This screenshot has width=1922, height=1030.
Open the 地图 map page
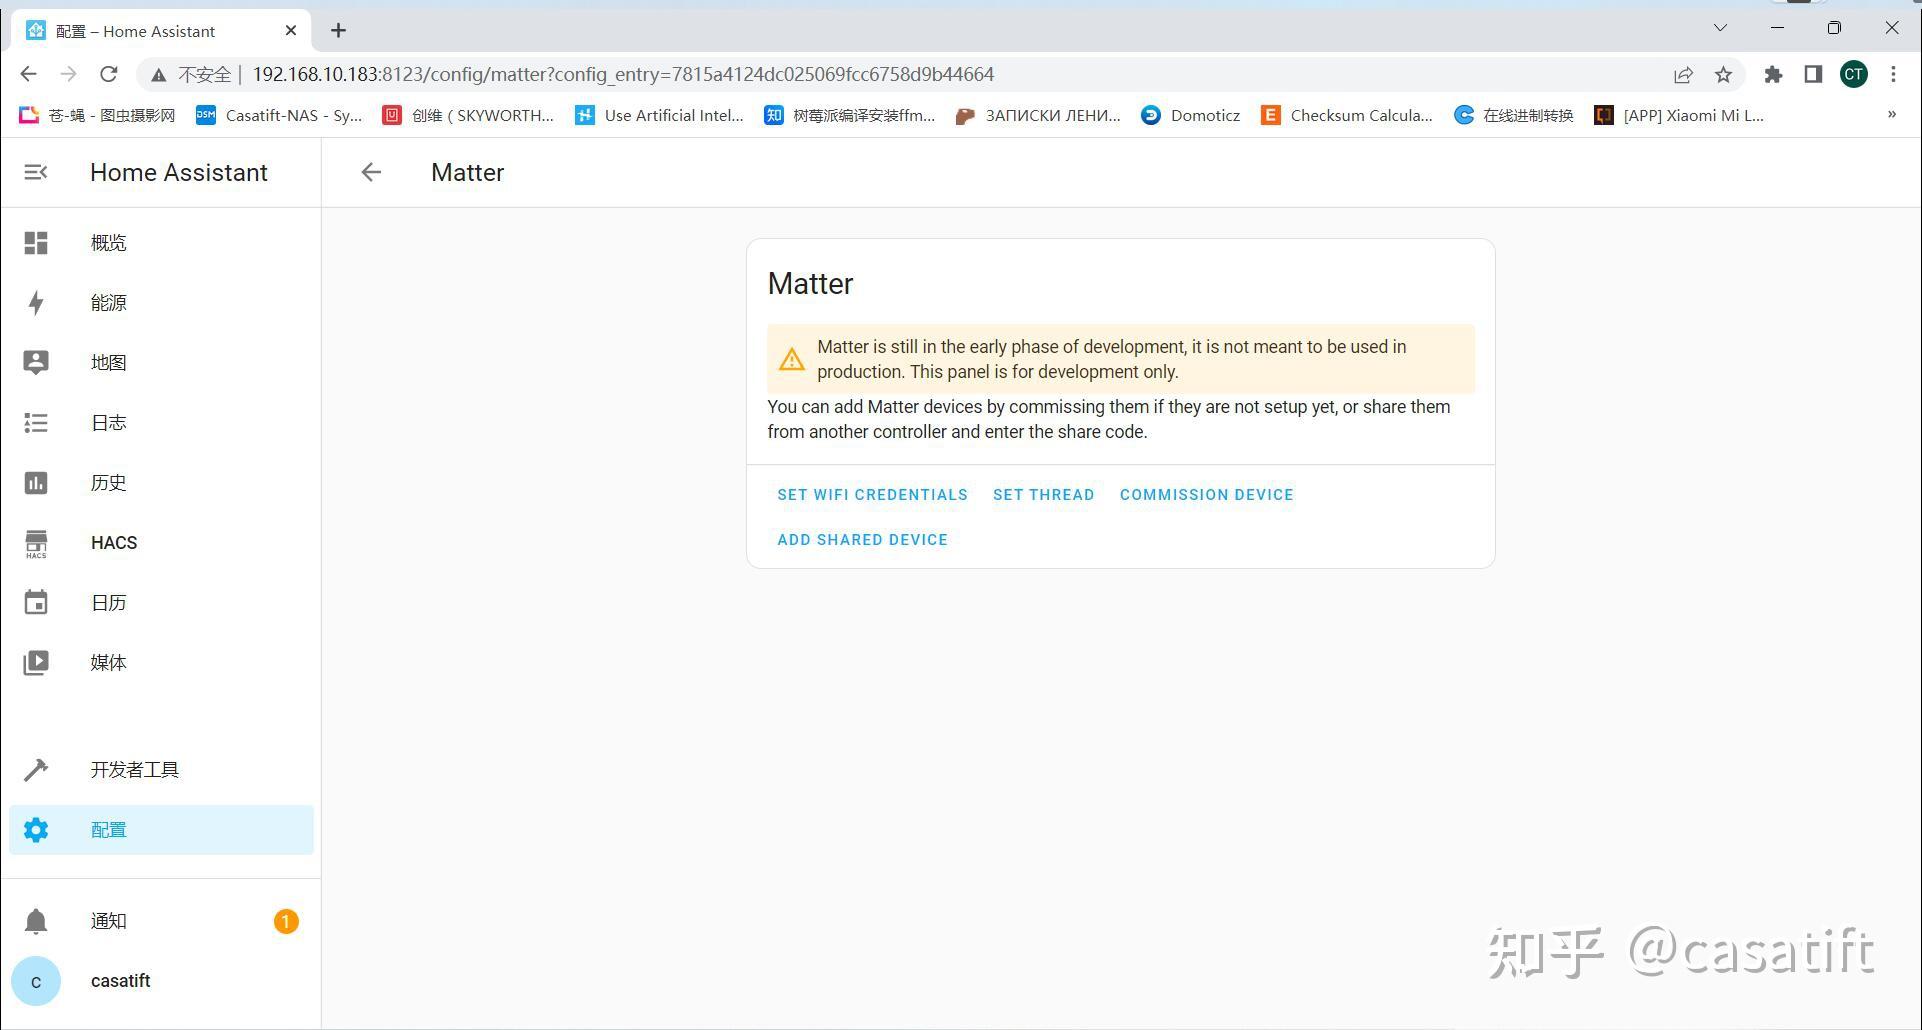(36, 362)
